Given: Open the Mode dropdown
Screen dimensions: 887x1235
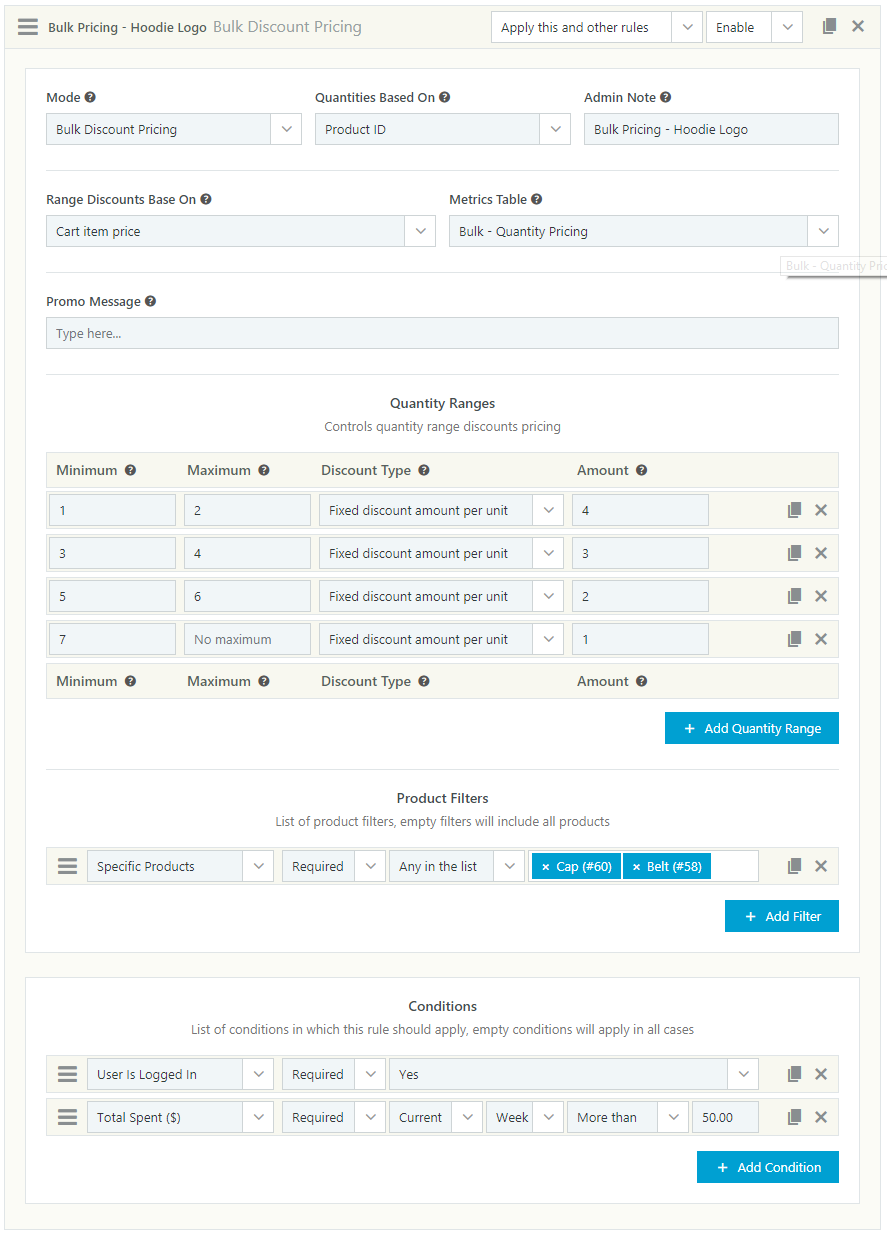Looking at the screenshot, I should pyautogui.click(x=285, y=129).
